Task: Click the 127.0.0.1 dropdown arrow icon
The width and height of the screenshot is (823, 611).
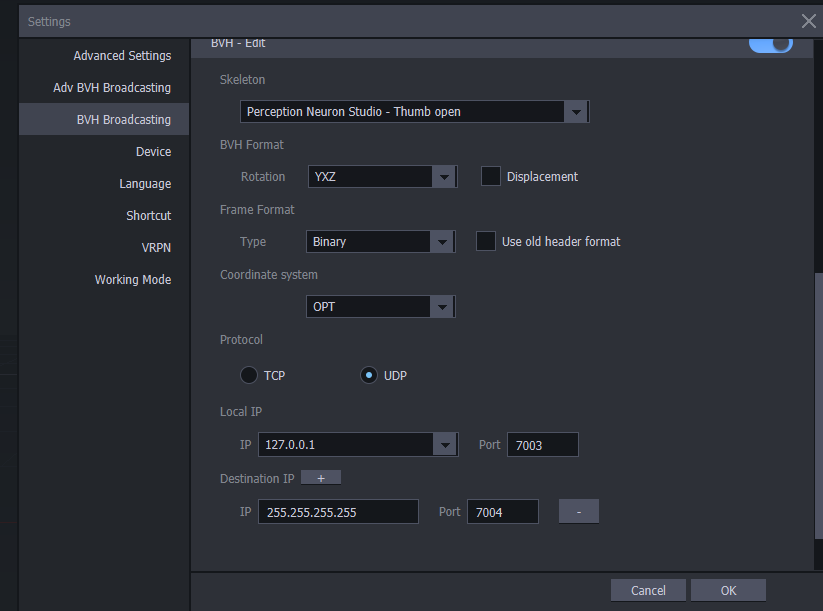Action: (x=445, y=445)
